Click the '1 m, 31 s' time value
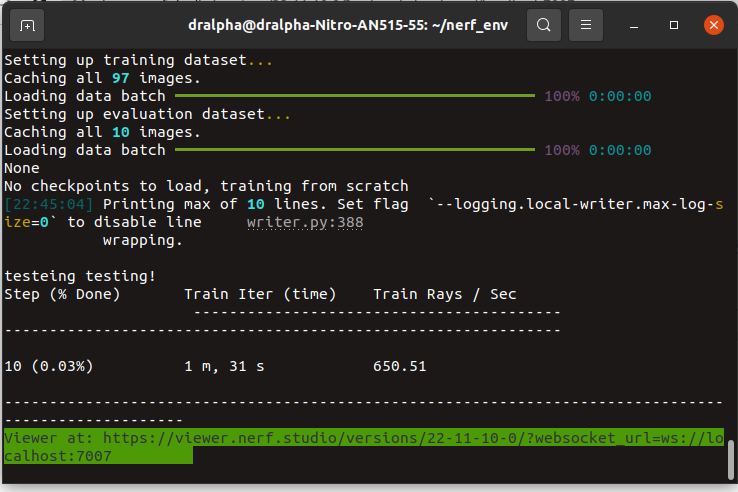Viewport: 738px width, 492px height. [225, 366]
